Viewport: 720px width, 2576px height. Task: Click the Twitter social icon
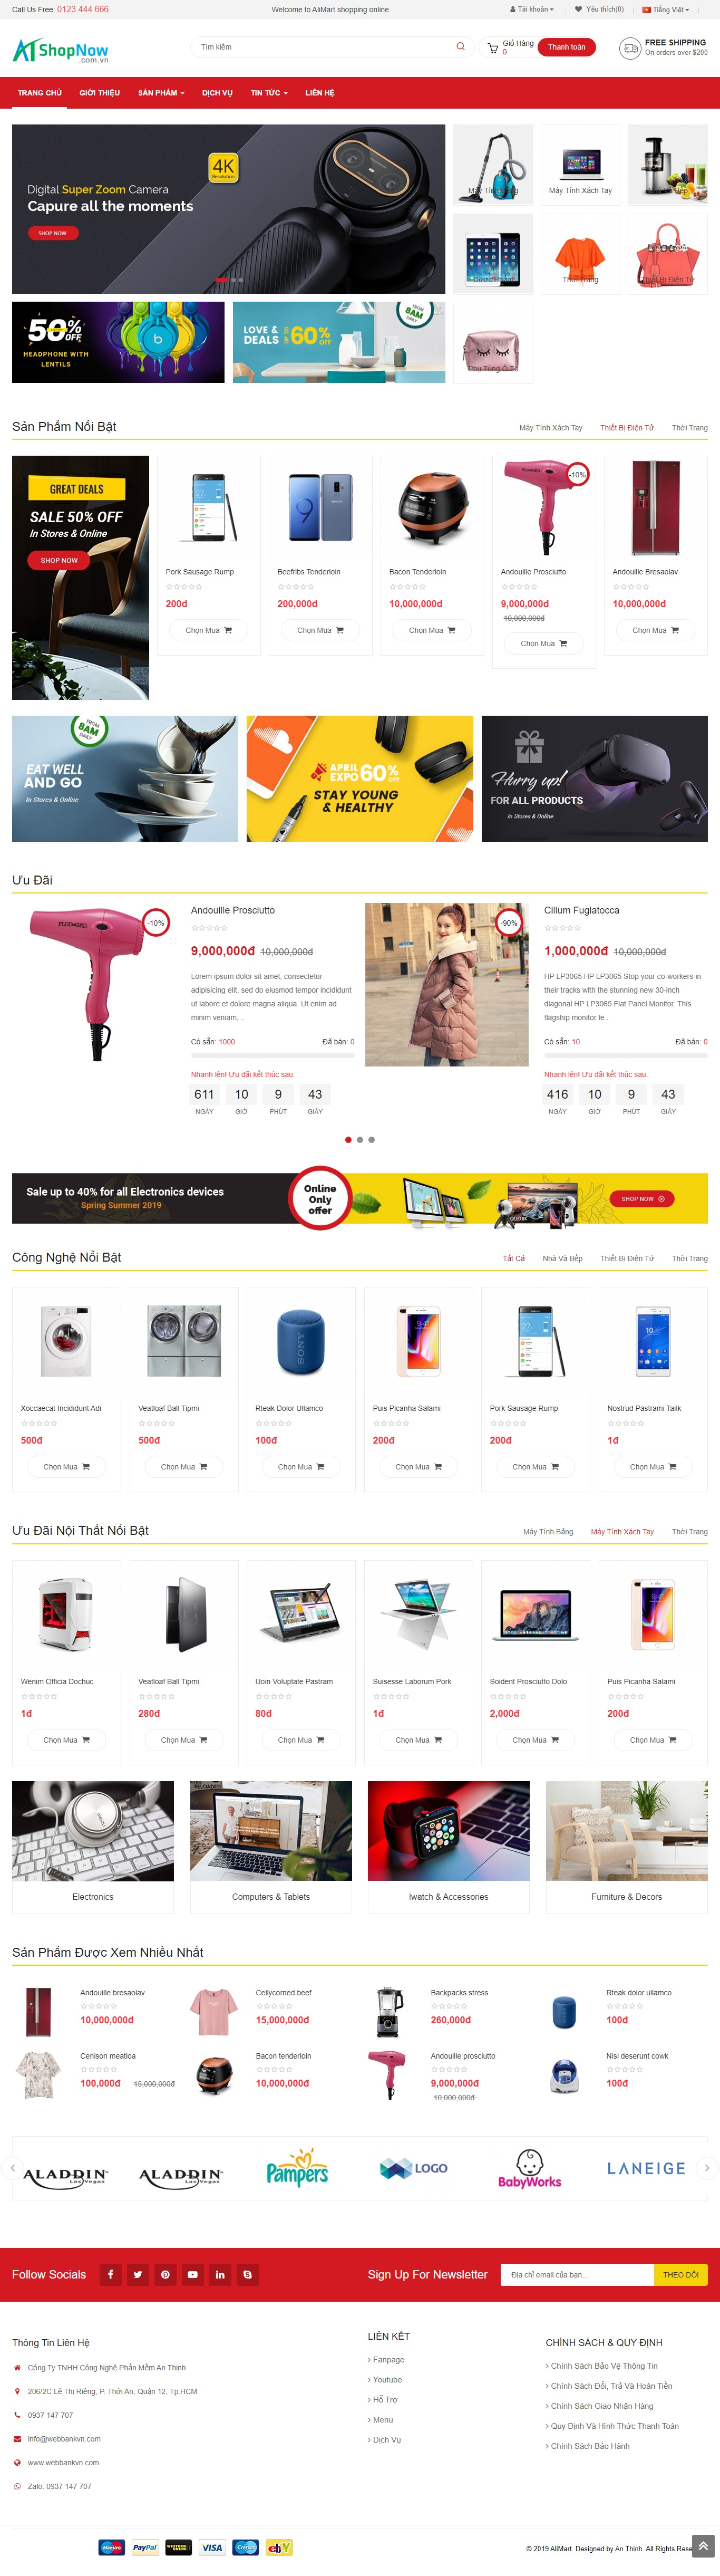point(138,2274)
